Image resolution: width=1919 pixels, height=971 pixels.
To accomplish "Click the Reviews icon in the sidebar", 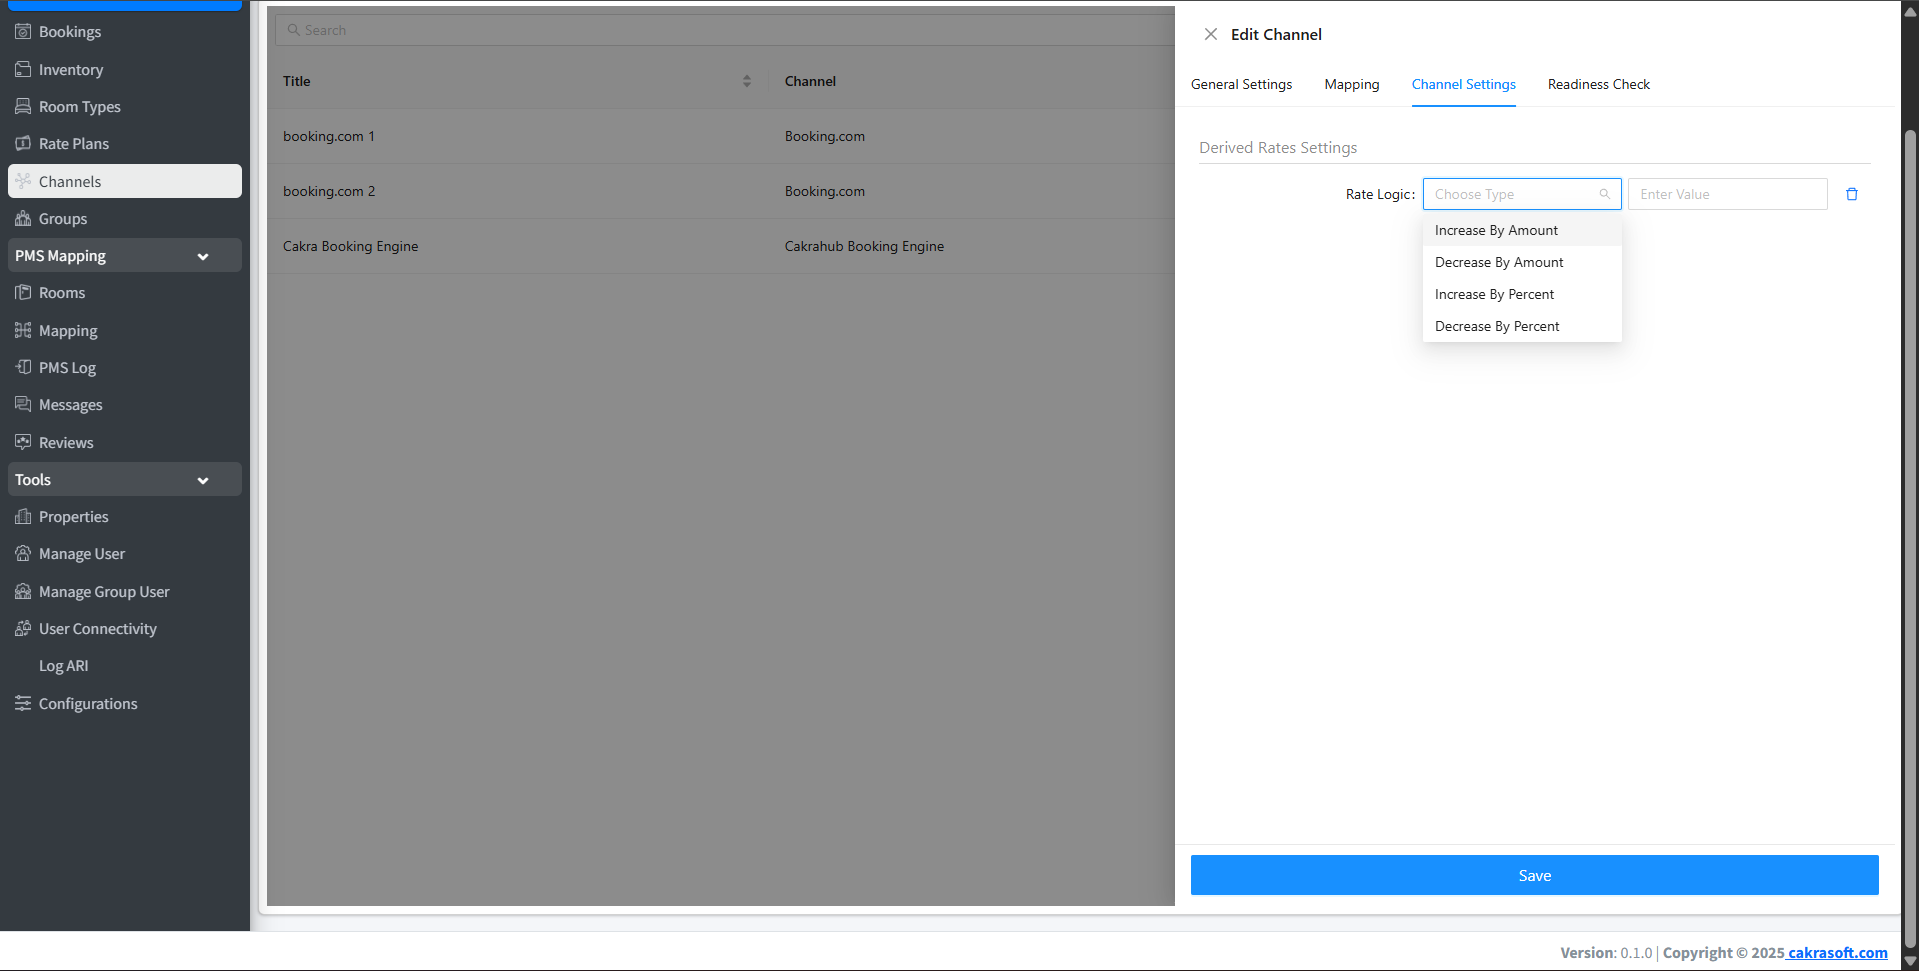I will pyautogui.click(x=23, y=442).
